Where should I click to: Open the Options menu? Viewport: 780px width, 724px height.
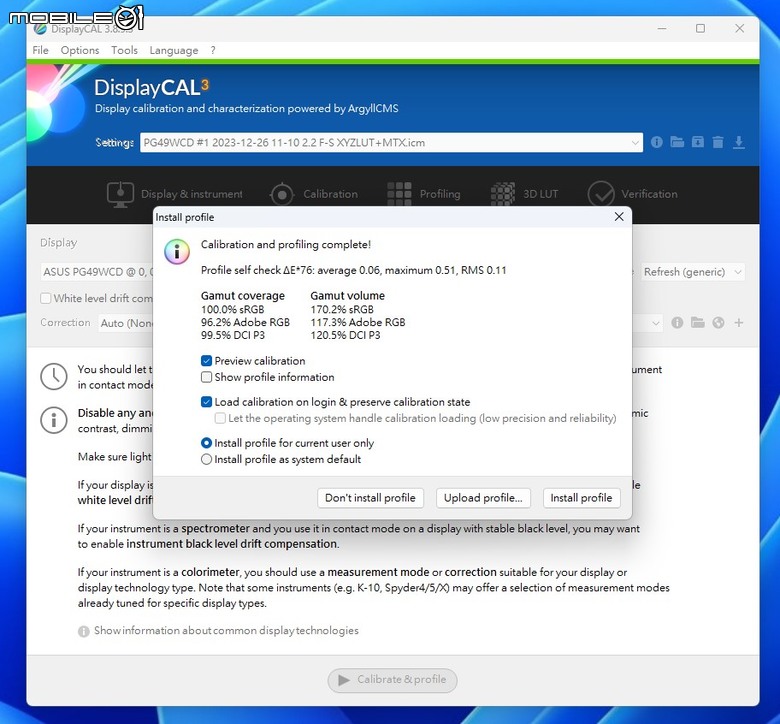(80, 50)
